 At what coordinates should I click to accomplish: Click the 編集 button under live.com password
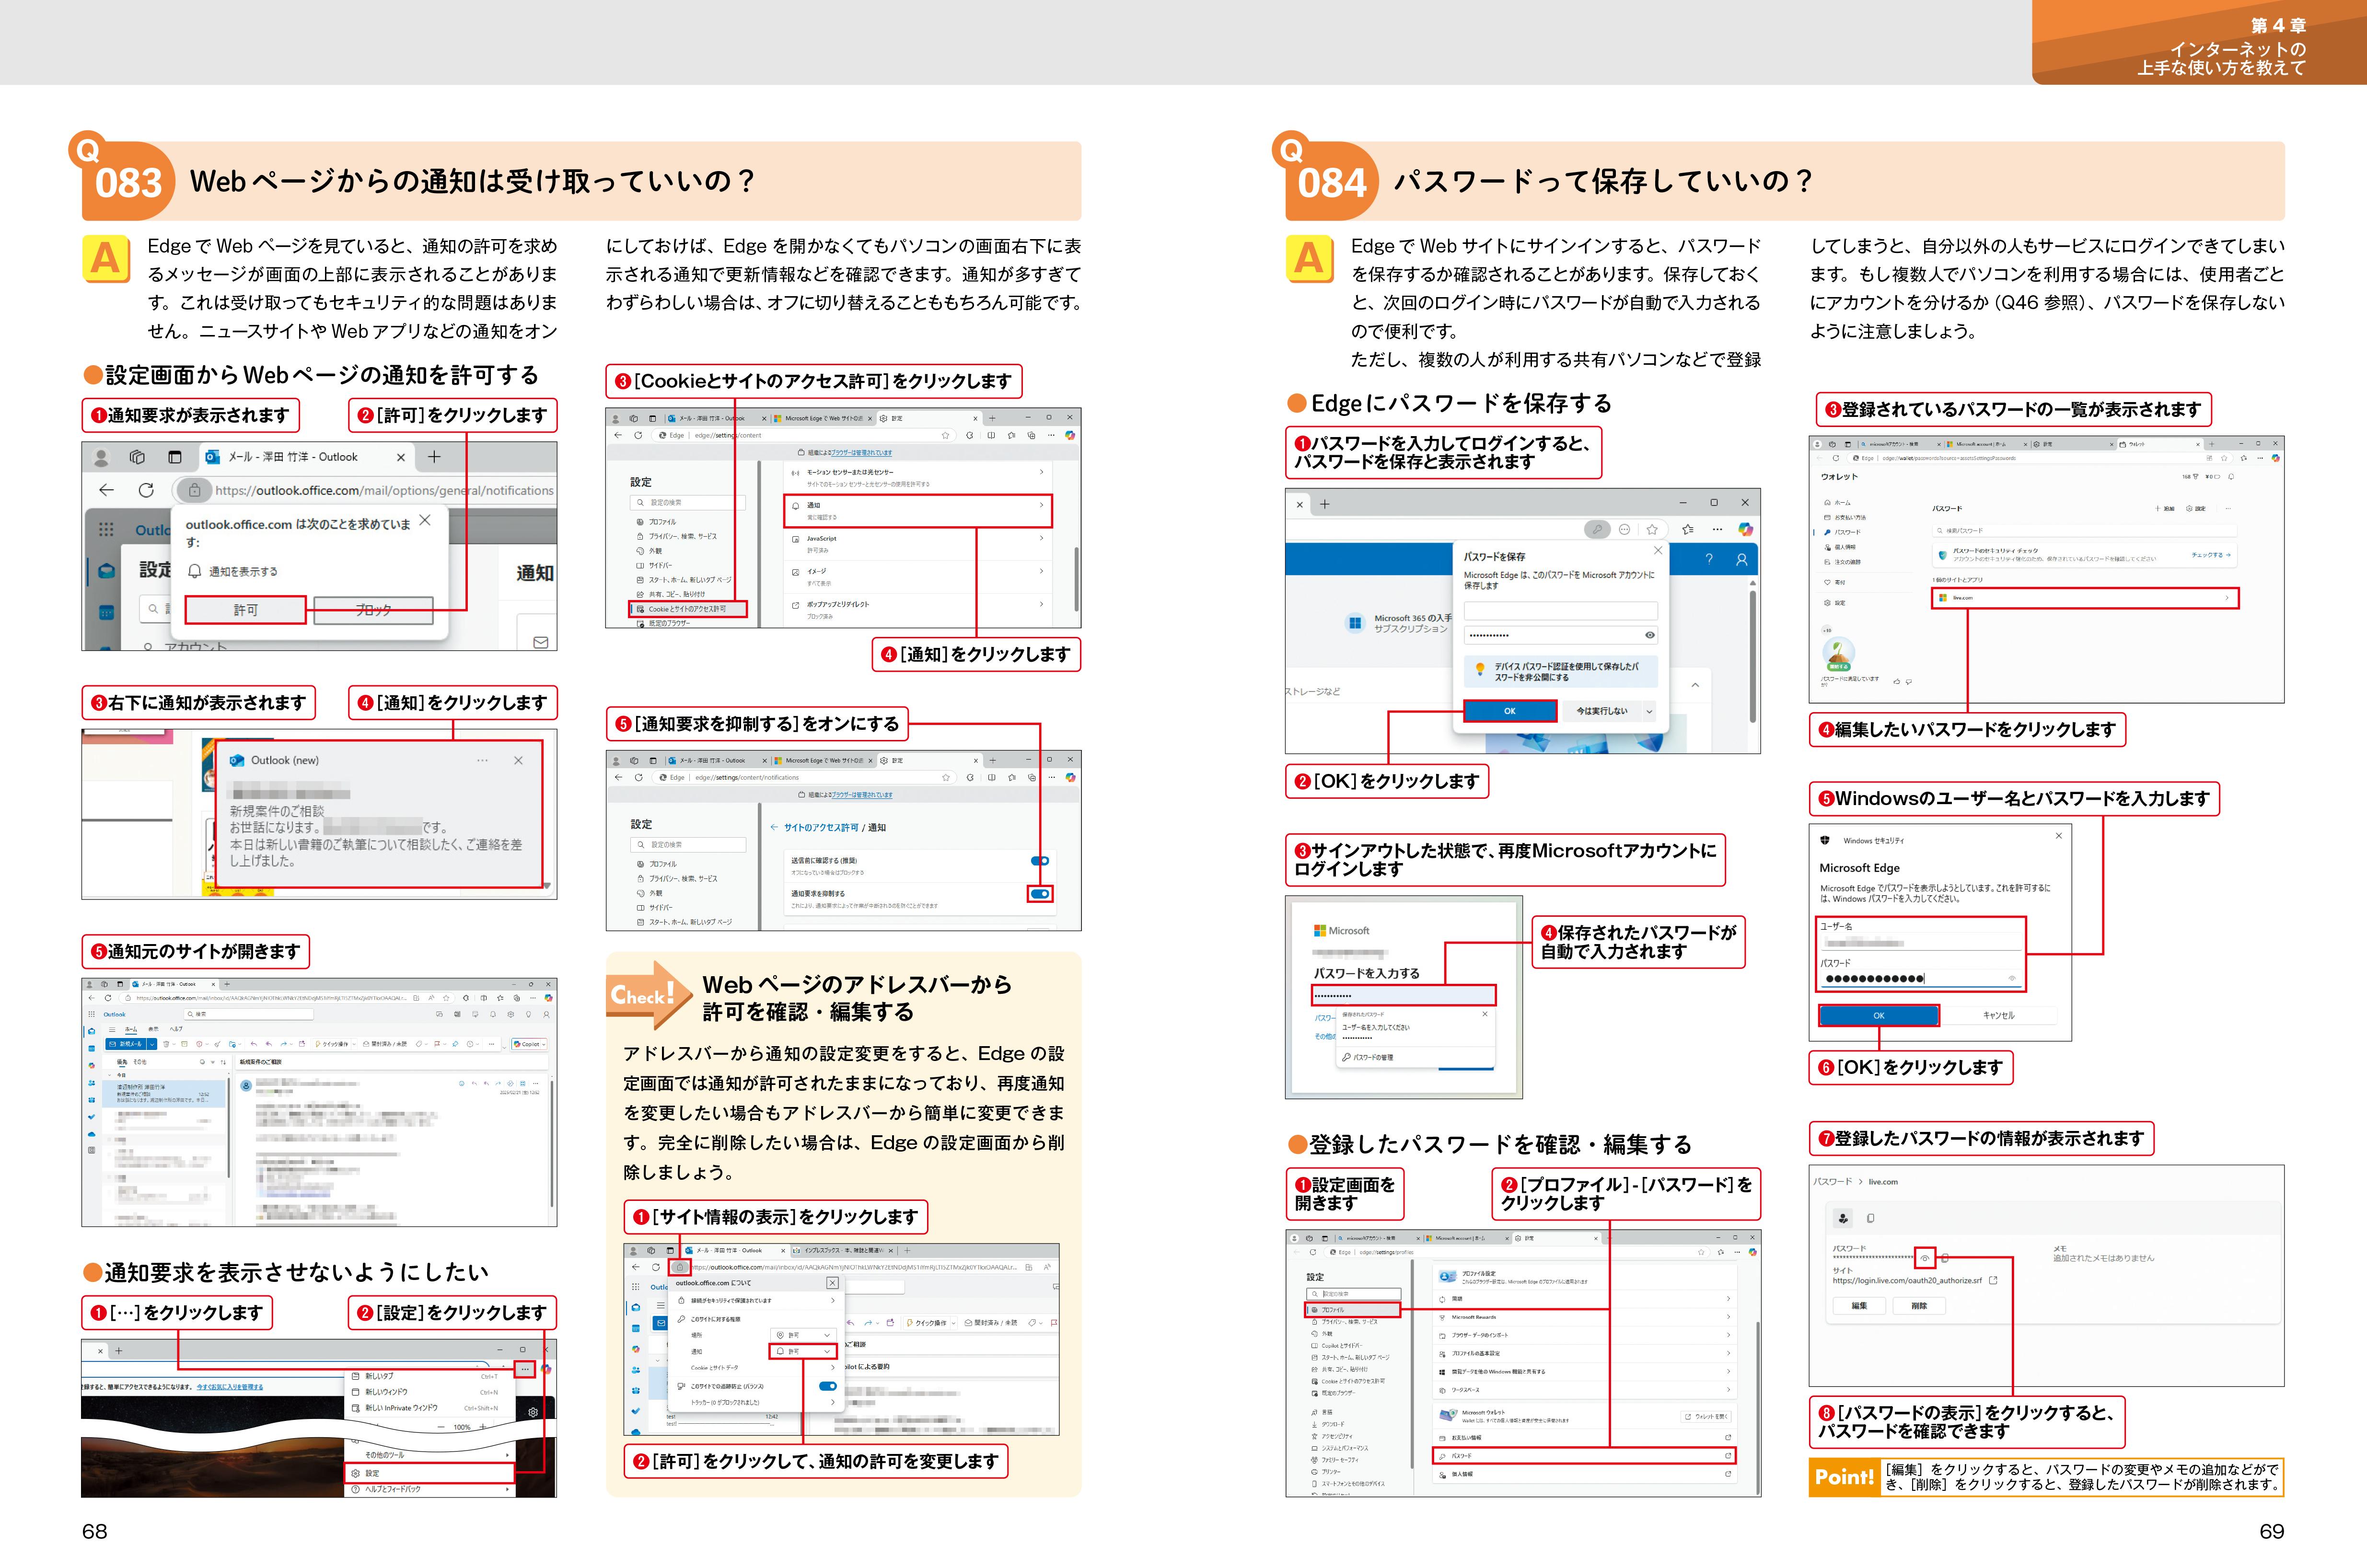click(1859, 1306)
